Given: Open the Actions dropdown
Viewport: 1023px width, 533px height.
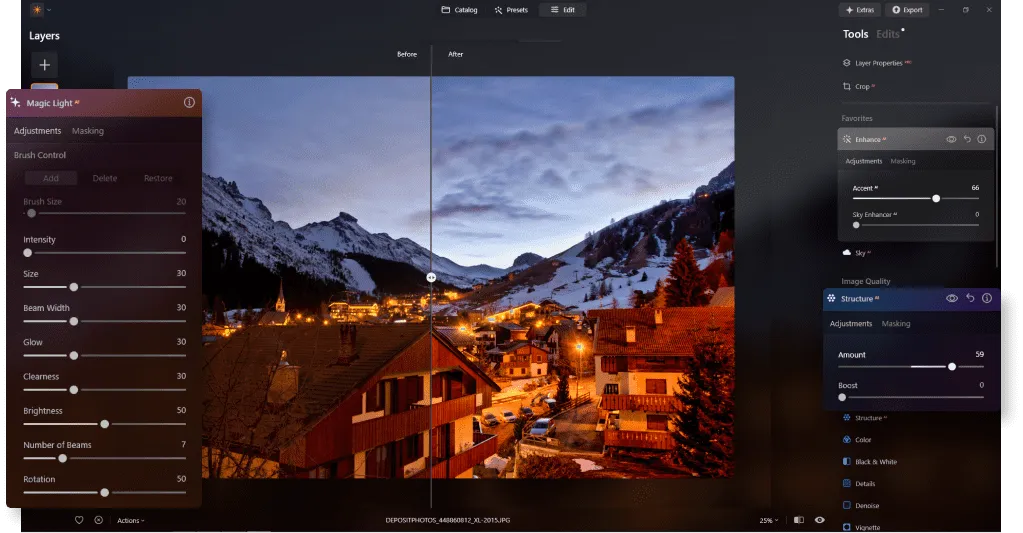Looking at the screenshot, I should [x=130, y=520].
